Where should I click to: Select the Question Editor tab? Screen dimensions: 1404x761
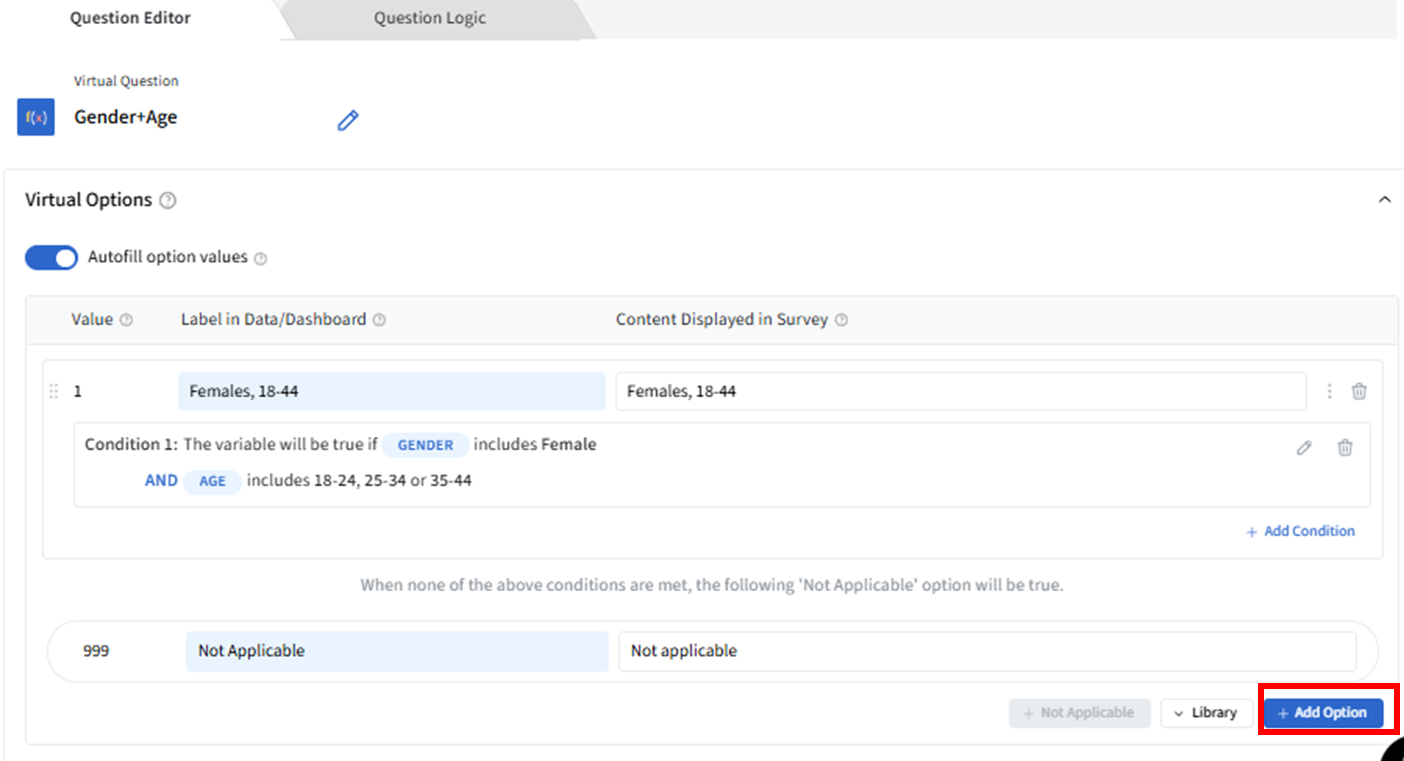coord(130,18)
